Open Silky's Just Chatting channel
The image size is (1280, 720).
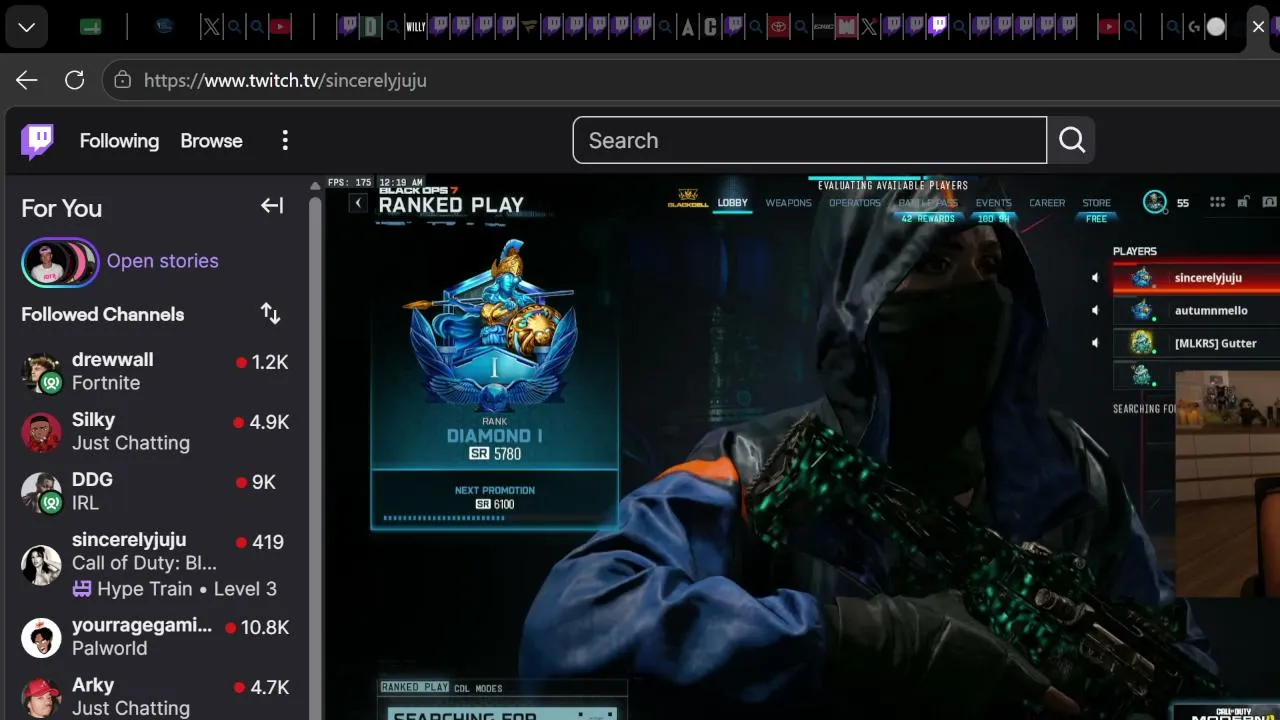(155, 431)
